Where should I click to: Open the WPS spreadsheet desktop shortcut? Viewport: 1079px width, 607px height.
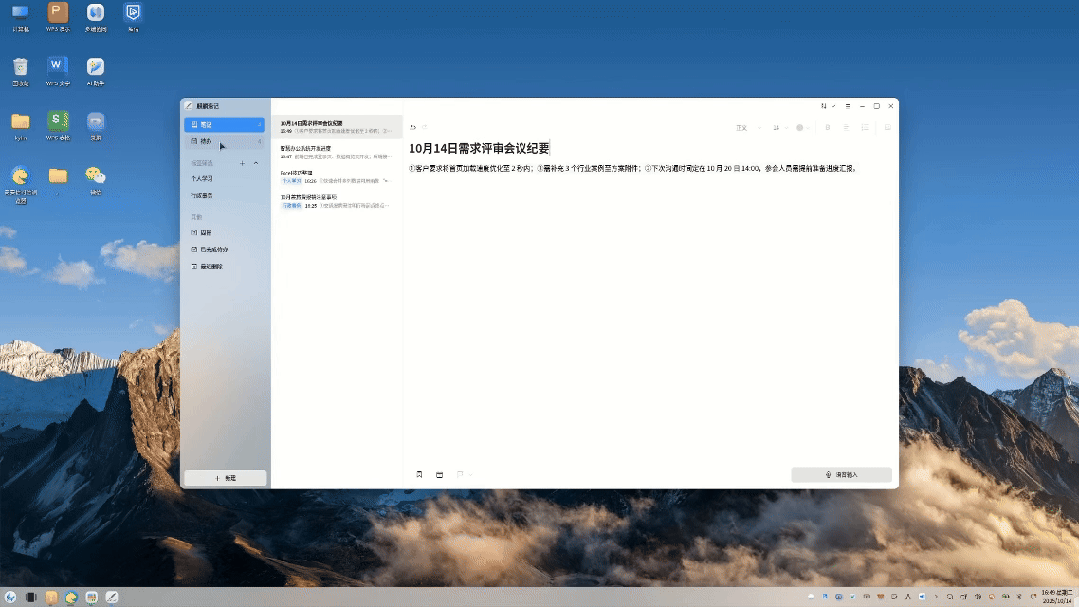pyautogui.click(x=58, y=121)
